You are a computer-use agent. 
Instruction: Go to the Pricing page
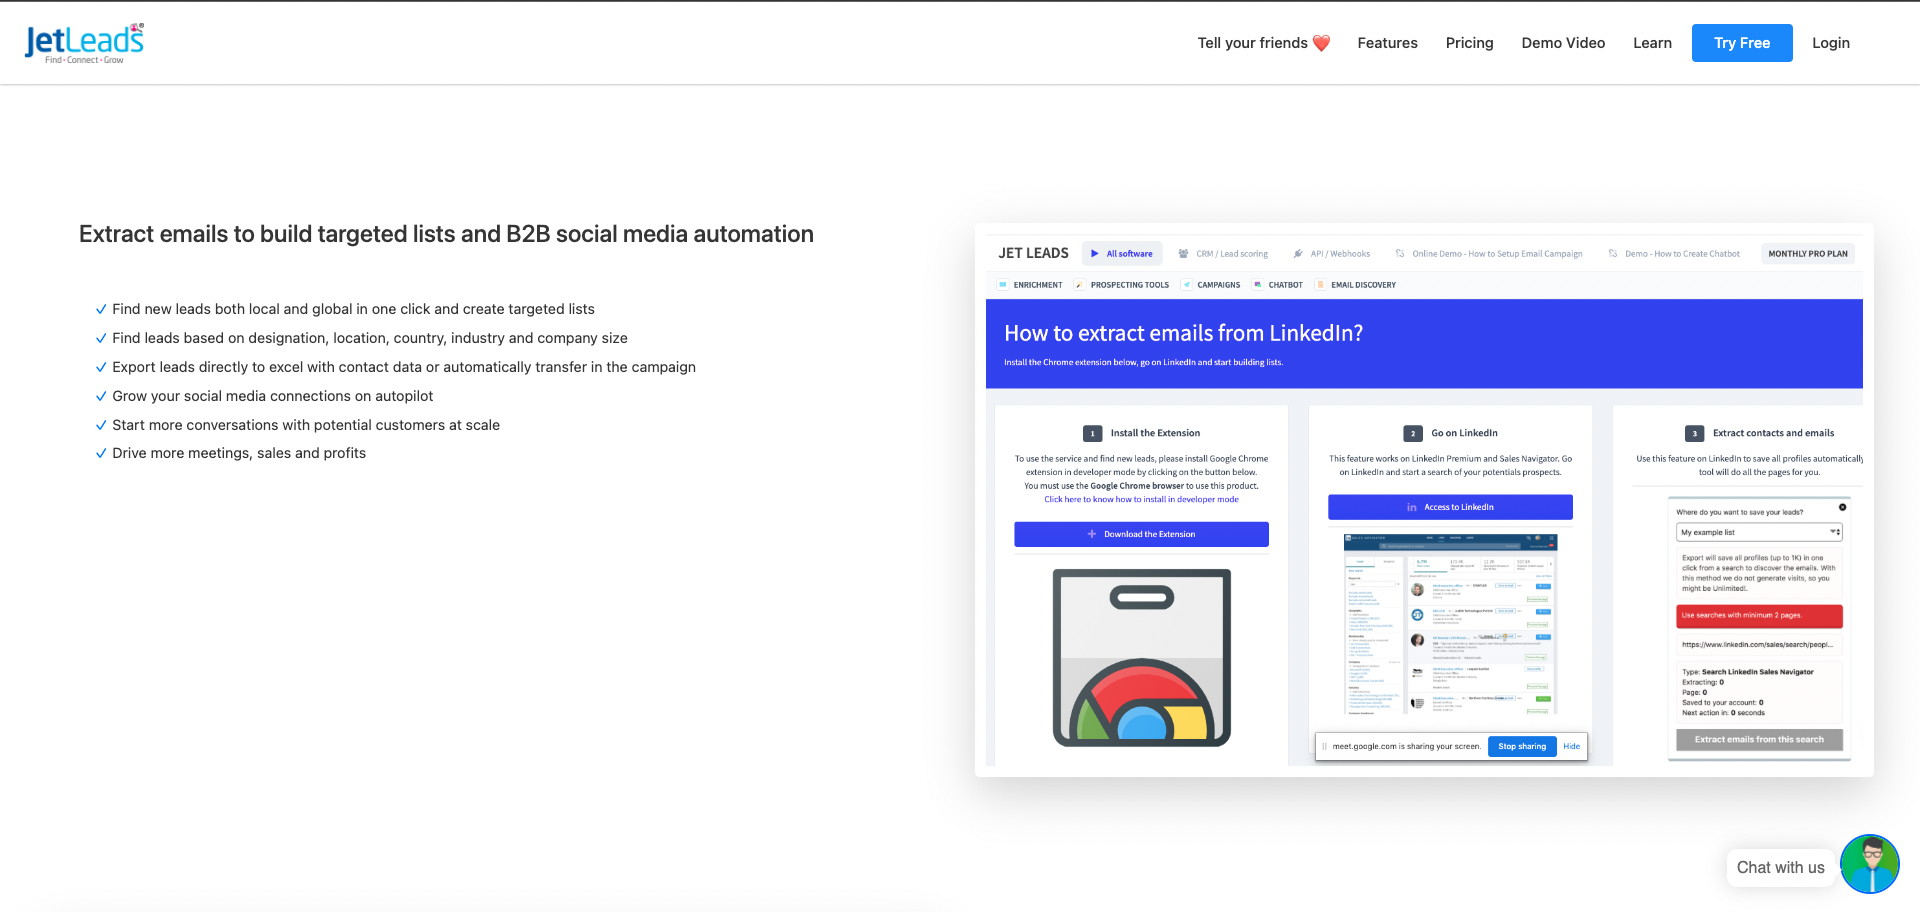[1469, 43]
